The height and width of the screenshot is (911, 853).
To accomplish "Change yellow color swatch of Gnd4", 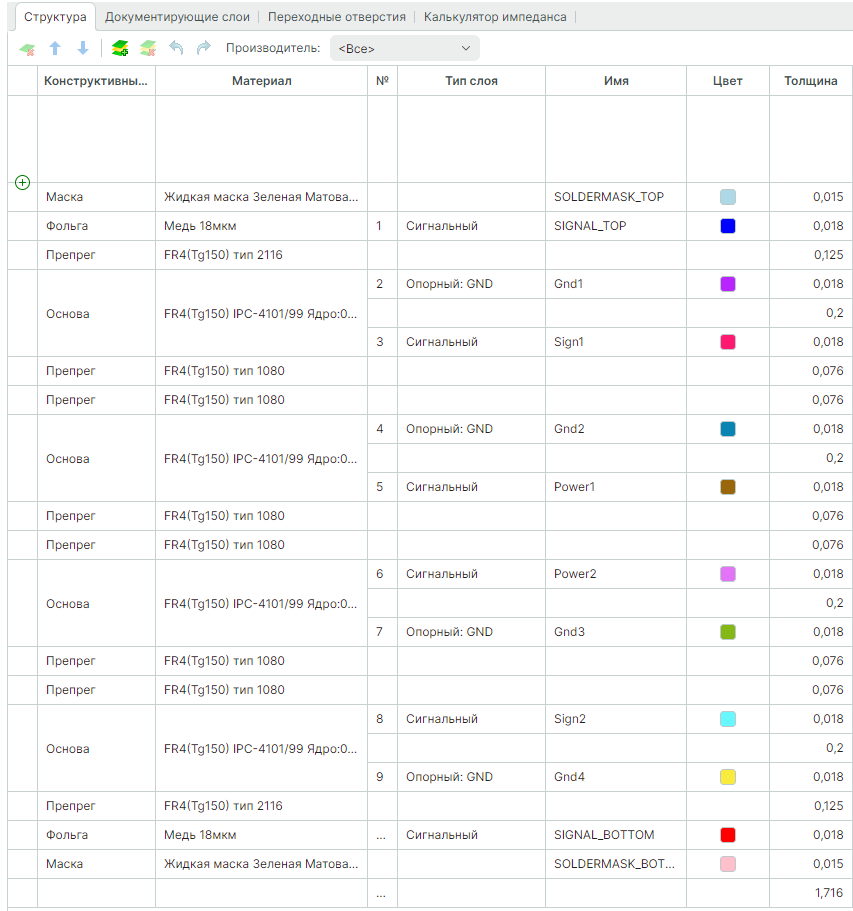I will tap(727, 777).
